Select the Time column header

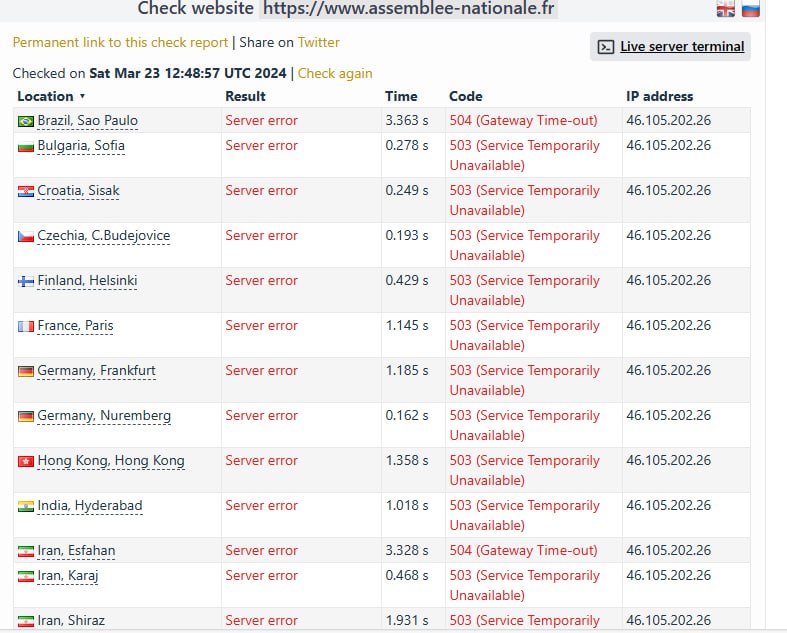point(401,96)
